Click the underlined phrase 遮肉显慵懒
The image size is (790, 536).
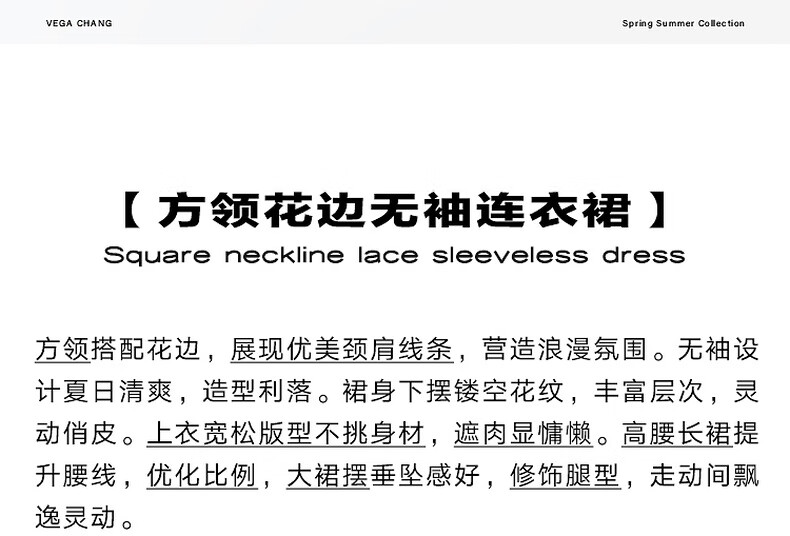[523, 433]
